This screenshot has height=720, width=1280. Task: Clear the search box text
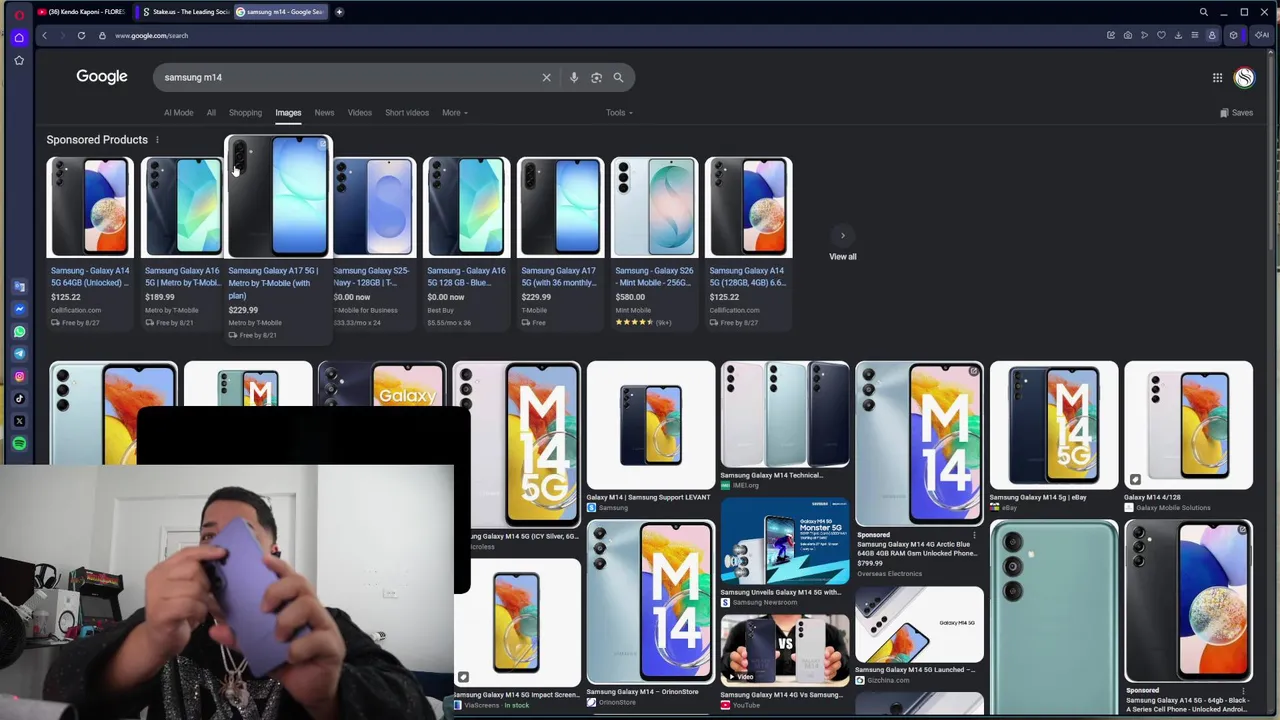546,78
